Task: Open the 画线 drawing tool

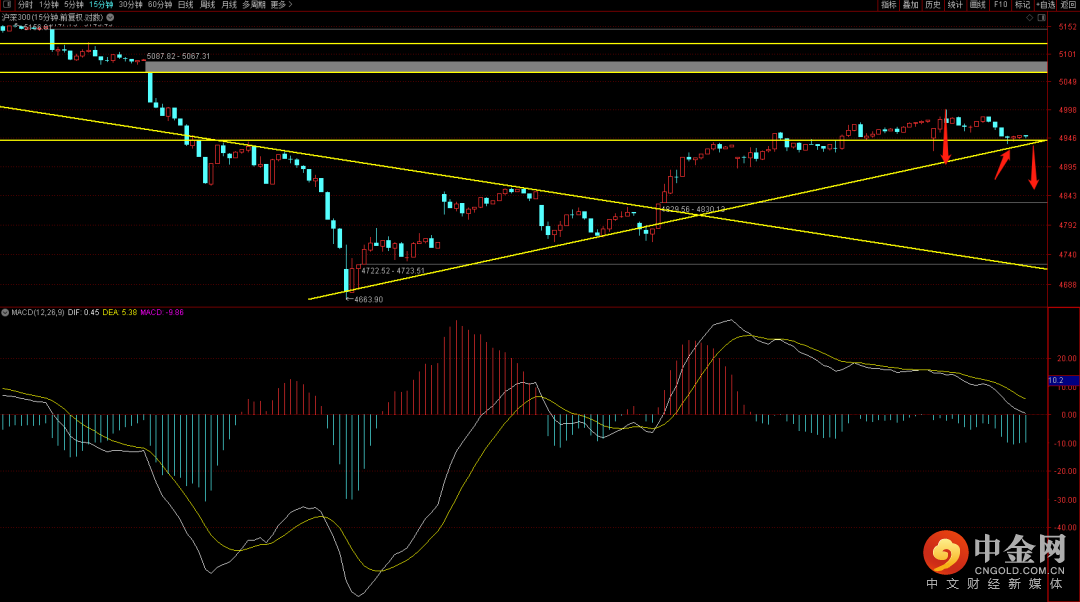Action: pyautogui.click(x=977, y=5)
